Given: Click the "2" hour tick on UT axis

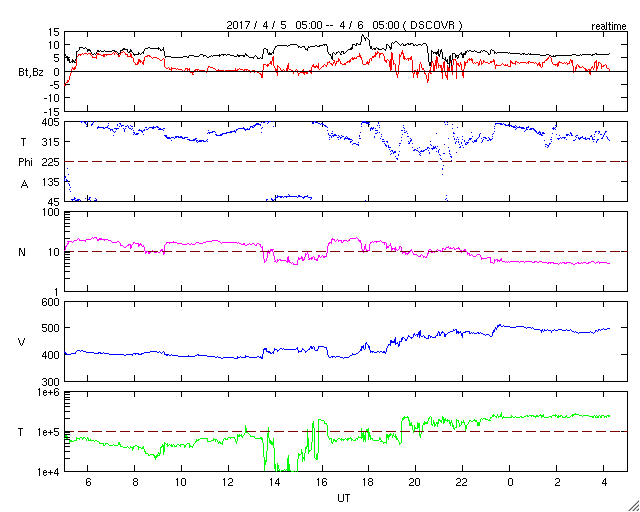Looking at the screenshot, I should pyautogui.click(x=557, y=482).
